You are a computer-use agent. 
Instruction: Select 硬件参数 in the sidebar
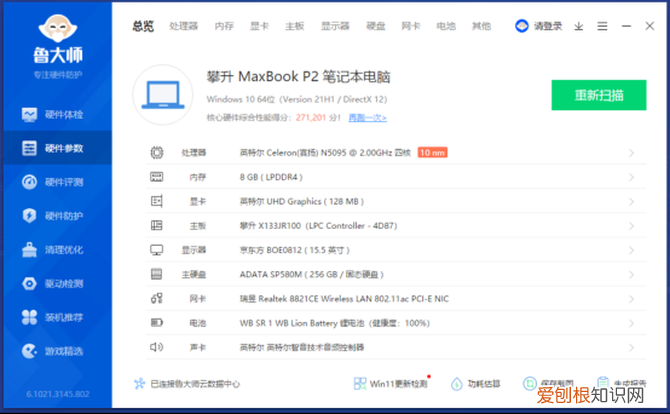point(58,148)
